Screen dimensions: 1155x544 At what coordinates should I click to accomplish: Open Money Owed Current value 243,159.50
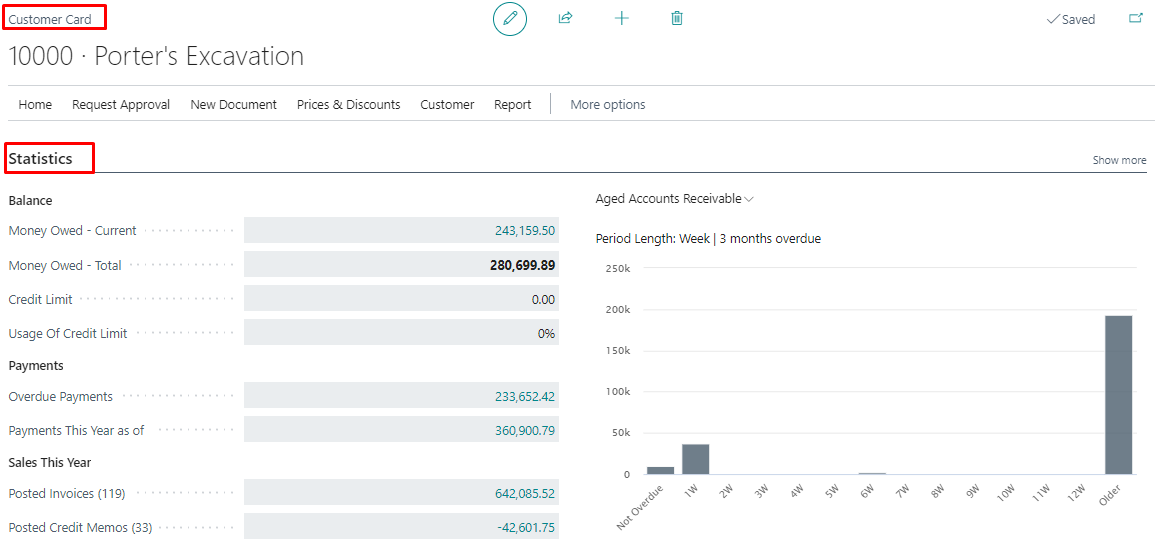pos(525,231)
